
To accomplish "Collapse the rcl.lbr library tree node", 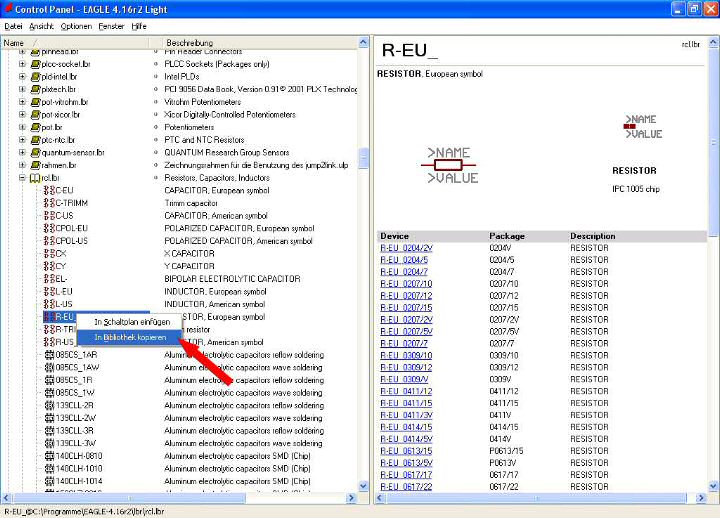I will tap(22, 178).
